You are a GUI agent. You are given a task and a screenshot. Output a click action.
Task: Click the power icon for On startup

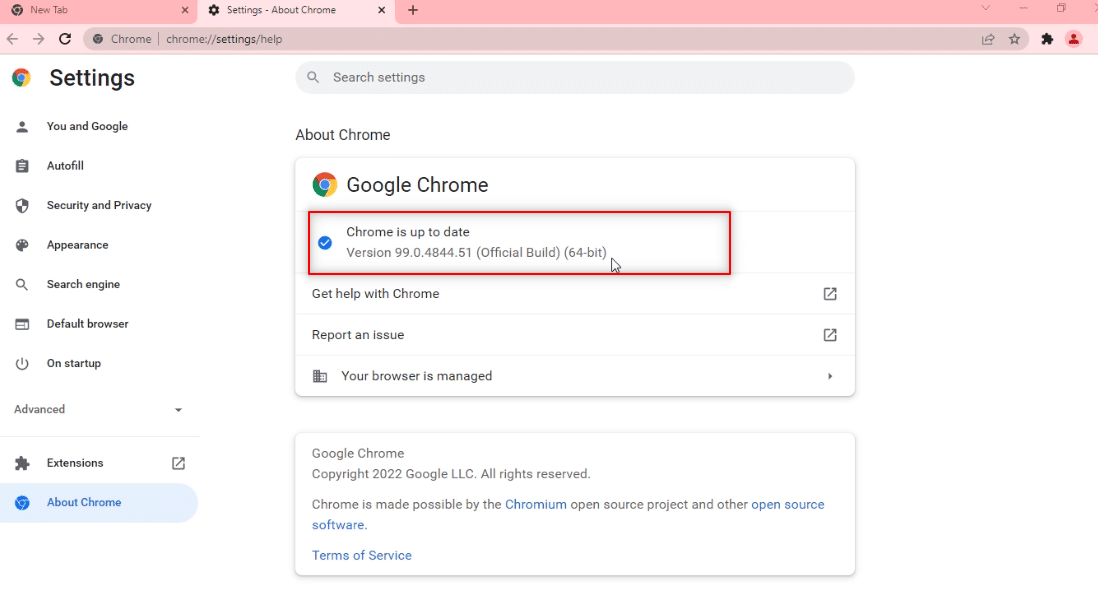[x=22, y=363]
